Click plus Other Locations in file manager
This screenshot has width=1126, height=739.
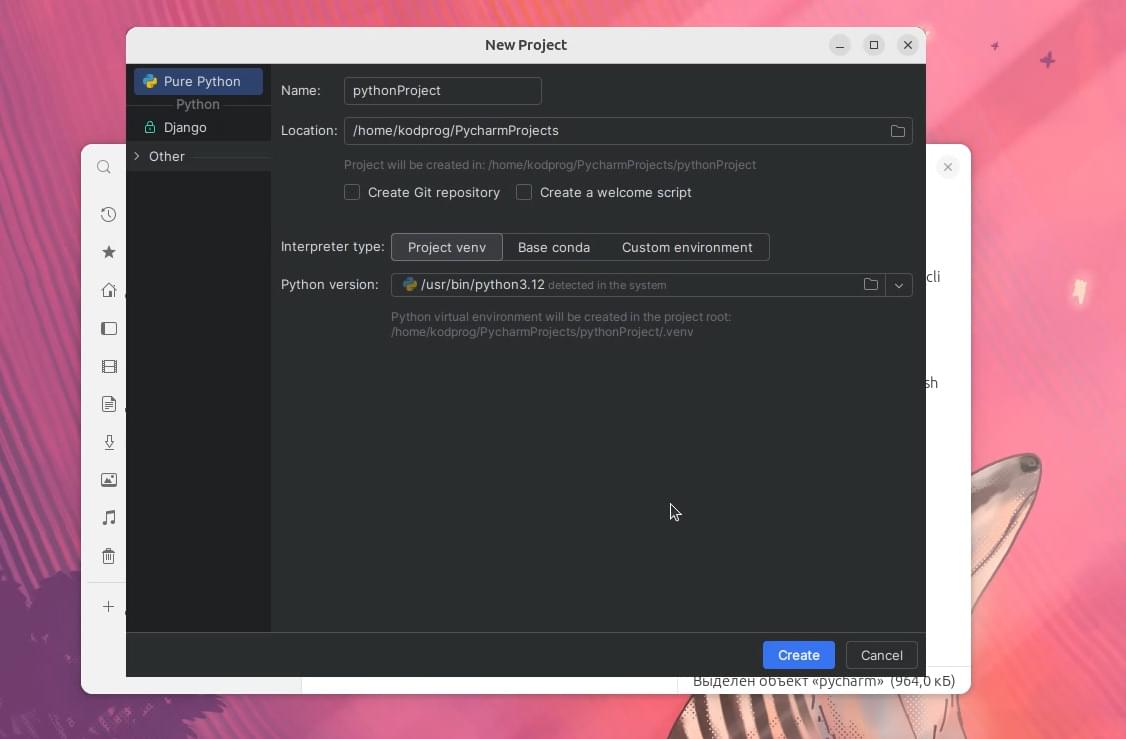[108, 606]
